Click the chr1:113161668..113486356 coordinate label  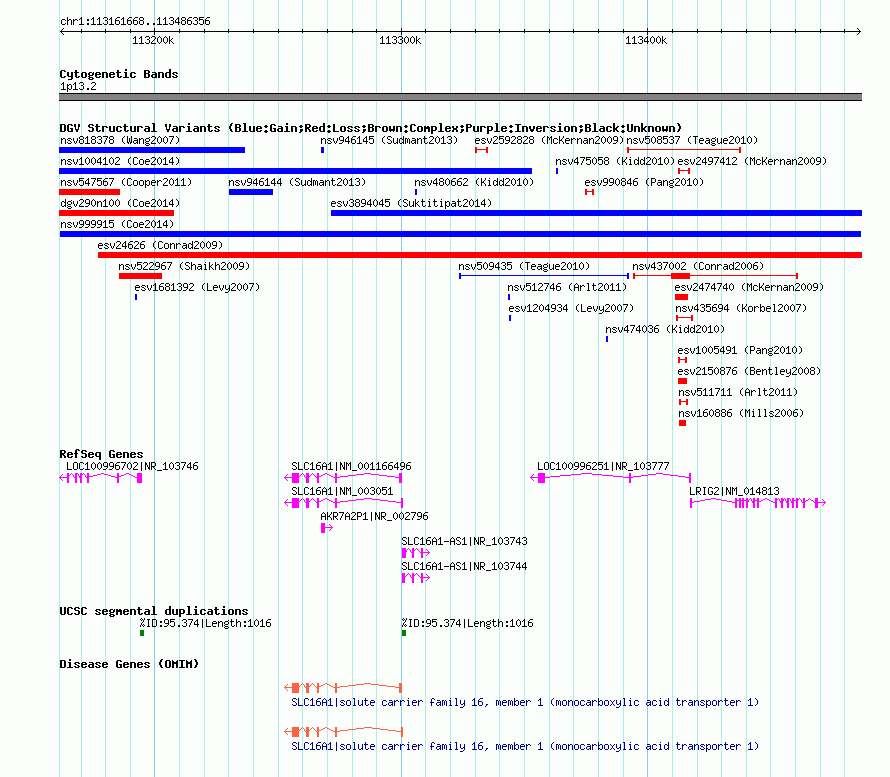(135, 21)
